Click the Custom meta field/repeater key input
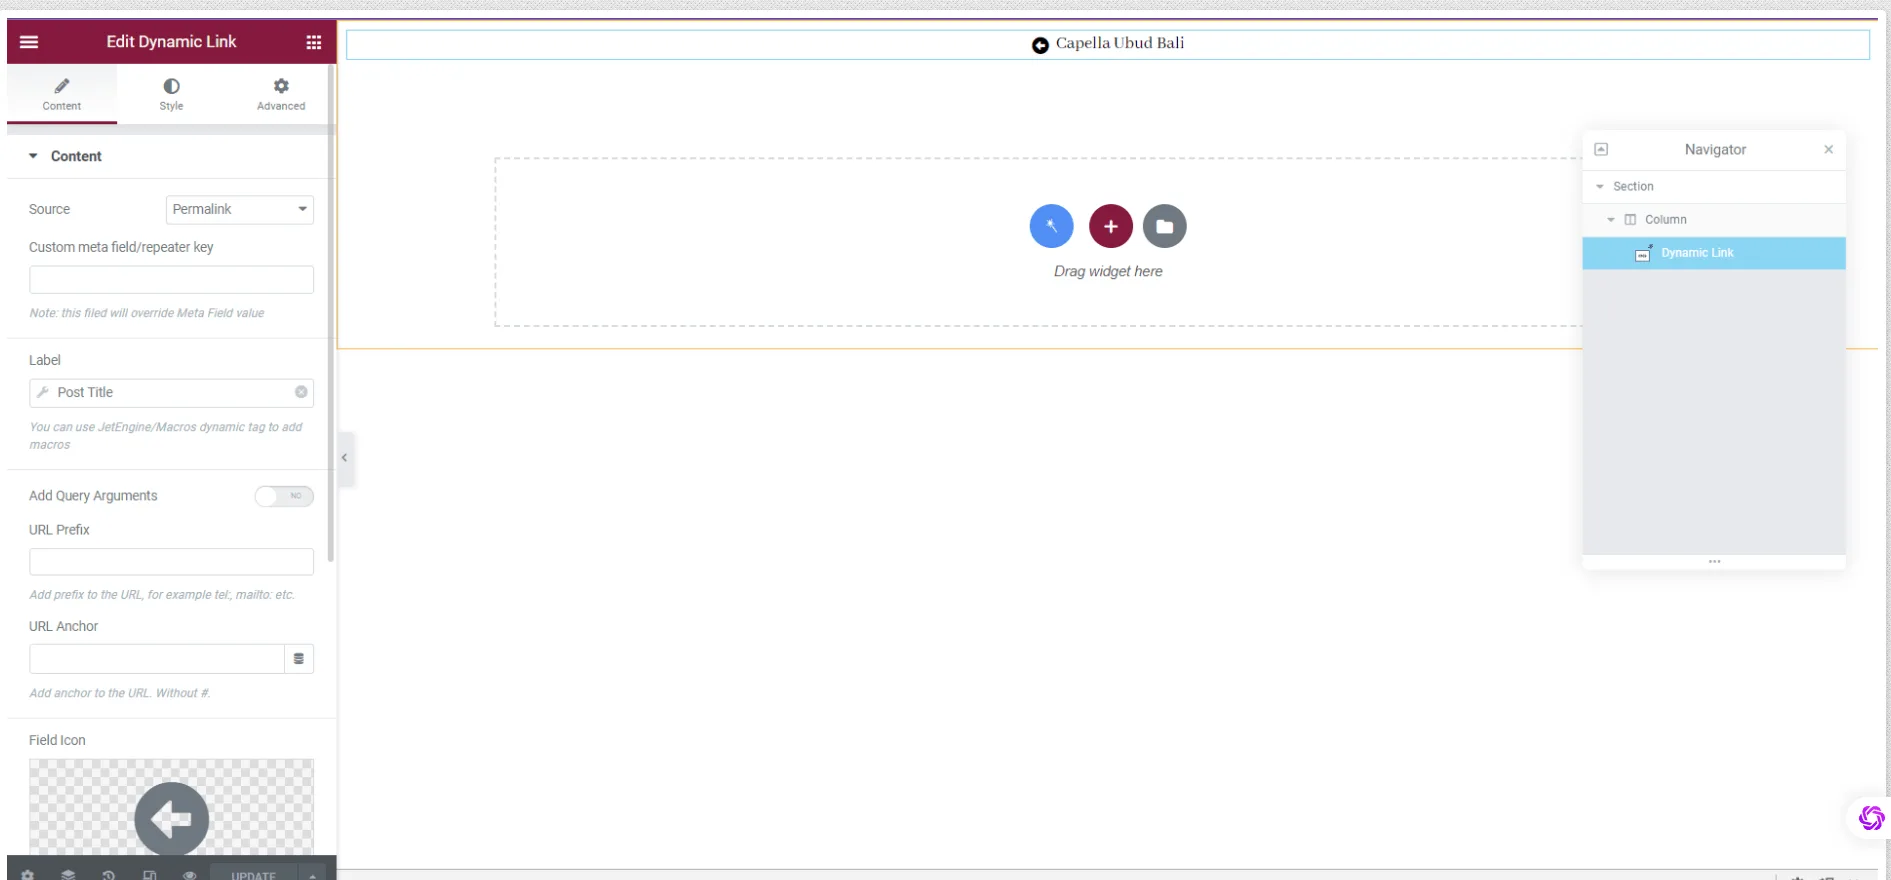Viewport: 1891px width, 880px height. point(171,279)
